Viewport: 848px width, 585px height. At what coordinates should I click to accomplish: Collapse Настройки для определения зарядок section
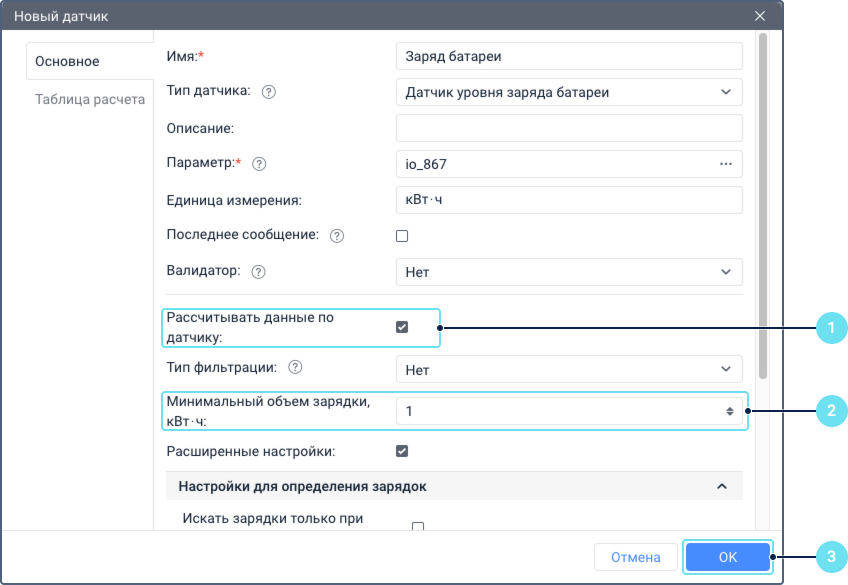pyautogui.click(x=722, y=487)
